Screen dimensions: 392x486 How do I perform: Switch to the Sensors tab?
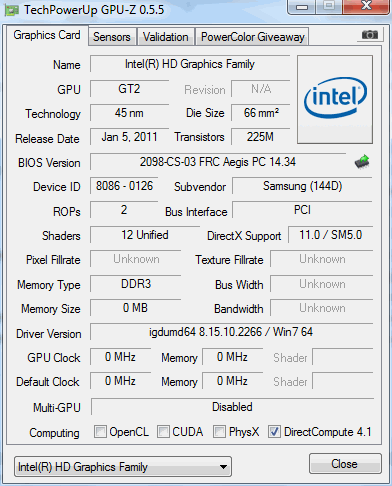pyautogui.click(x=112, y=37)
